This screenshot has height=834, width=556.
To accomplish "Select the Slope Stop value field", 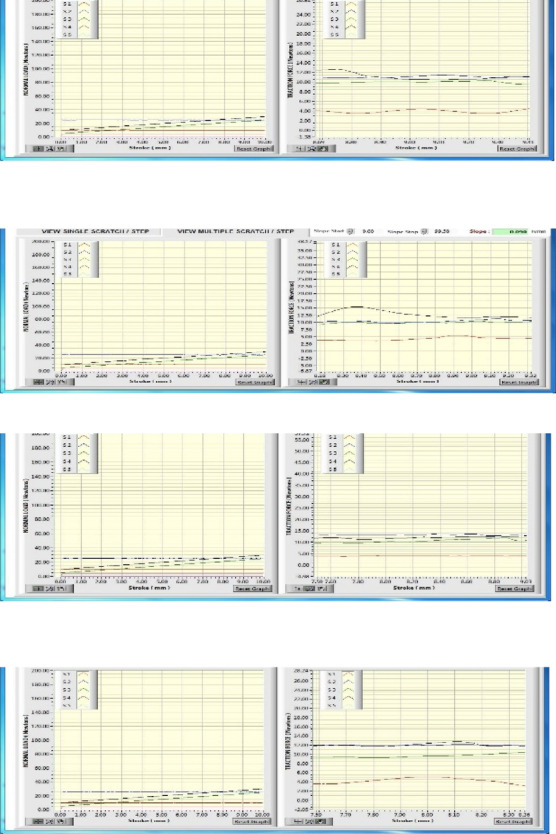I will pyautogui.click(x=442, y=231).
